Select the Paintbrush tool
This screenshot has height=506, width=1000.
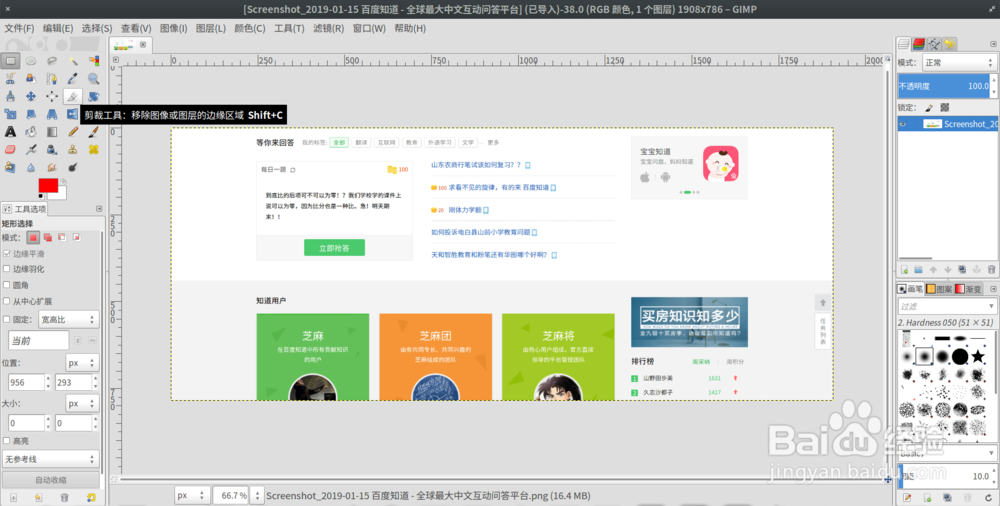(94, 132)
